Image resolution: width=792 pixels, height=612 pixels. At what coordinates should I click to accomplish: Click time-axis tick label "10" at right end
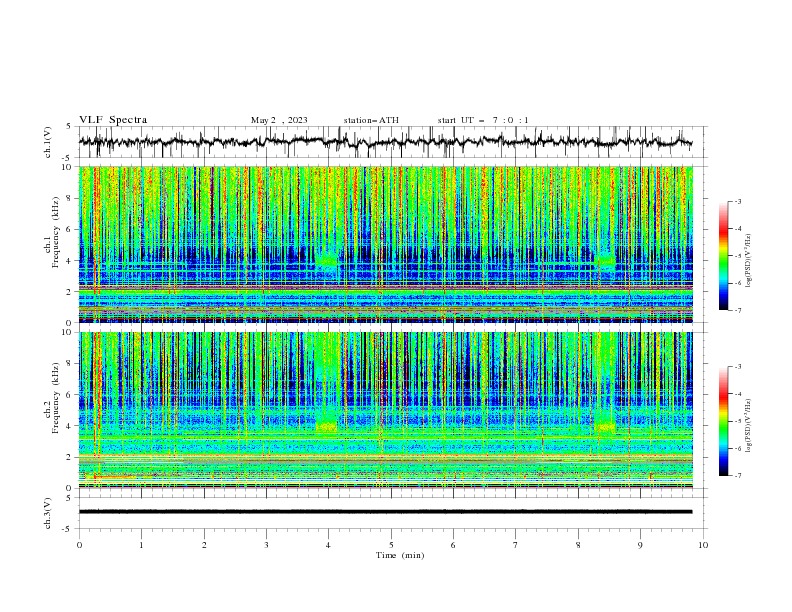(703, 545)
